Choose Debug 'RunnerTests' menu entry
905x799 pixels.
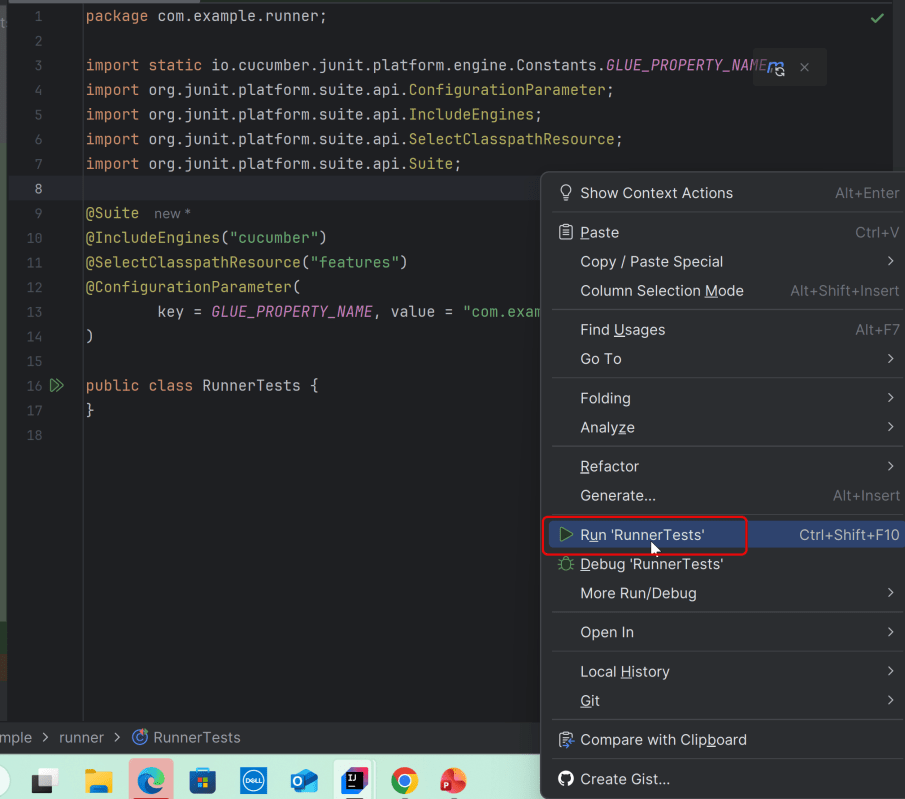coord(651,564)
